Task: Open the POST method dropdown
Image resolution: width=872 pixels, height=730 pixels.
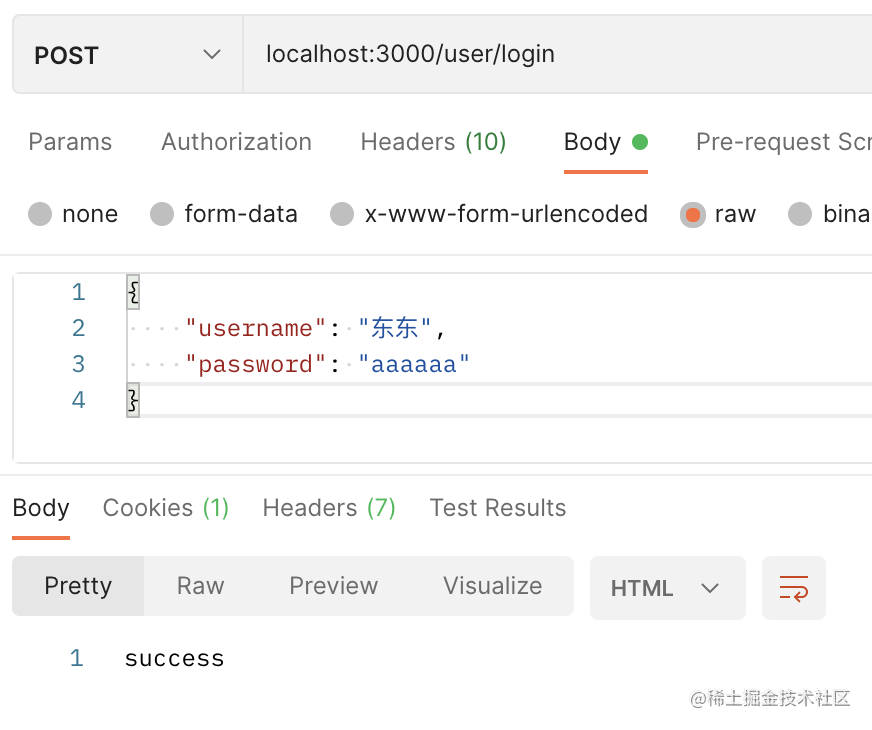Action: point(127,55)
